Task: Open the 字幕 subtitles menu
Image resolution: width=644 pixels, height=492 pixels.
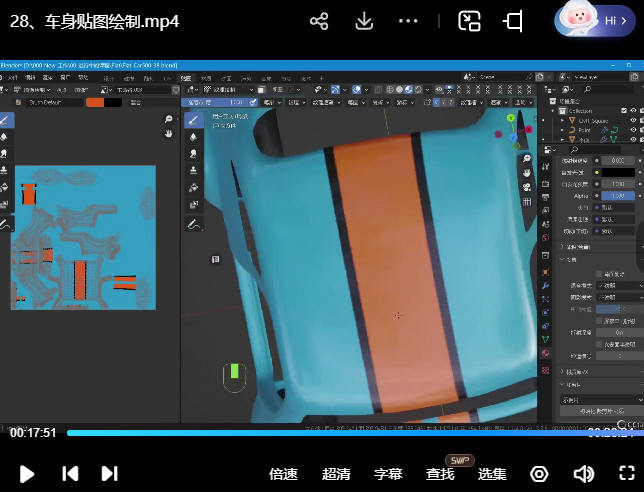Action: (388, 474)
